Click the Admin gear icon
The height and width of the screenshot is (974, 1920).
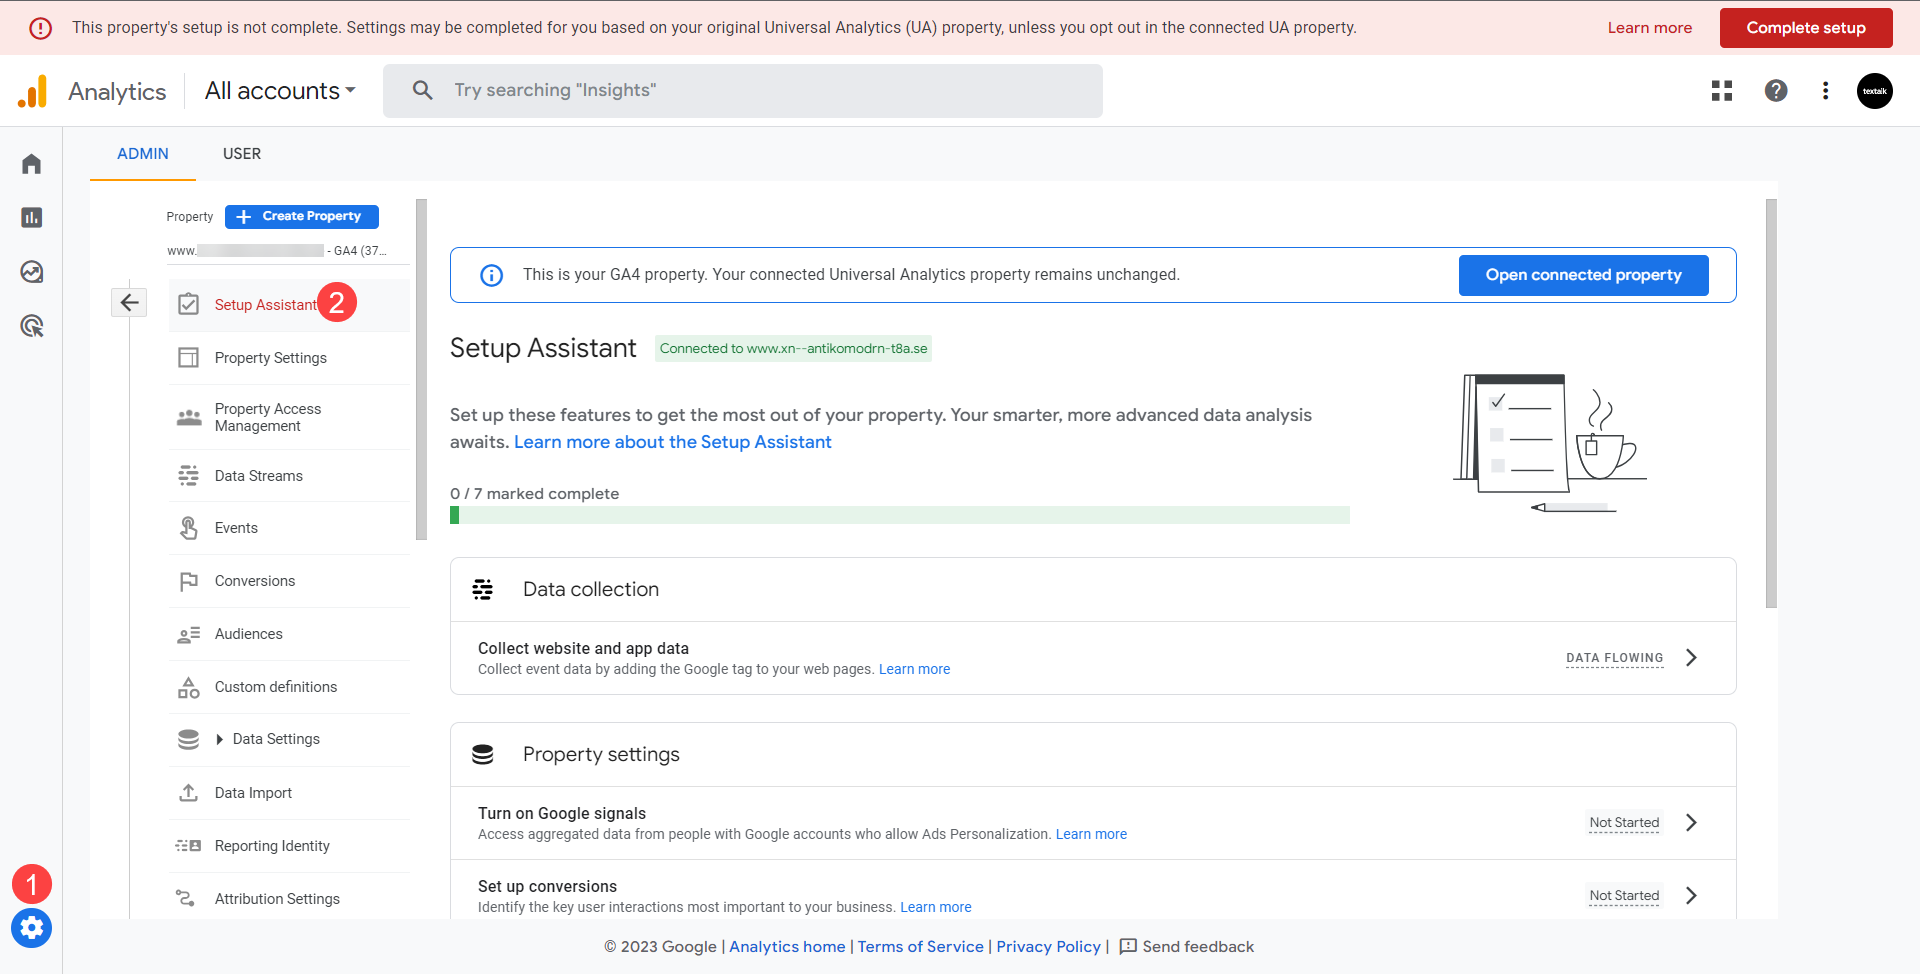click(32, 928)
